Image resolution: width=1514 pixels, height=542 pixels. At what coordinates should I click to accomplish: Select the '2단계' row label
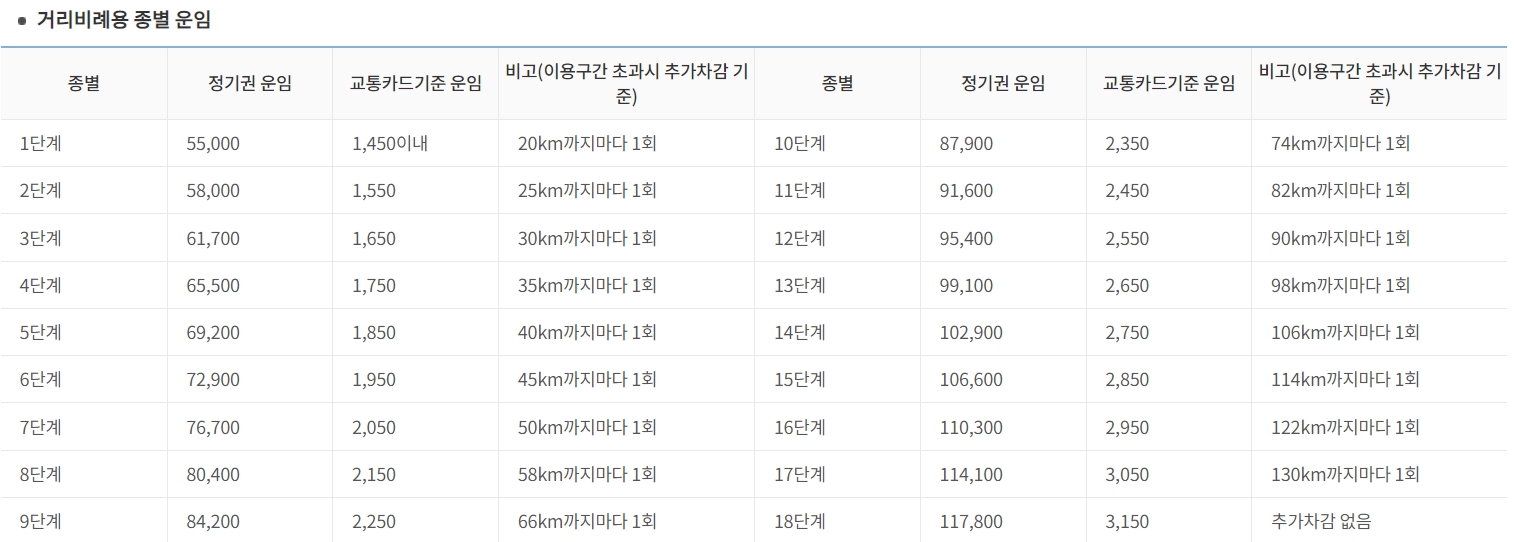pos(41,190)
